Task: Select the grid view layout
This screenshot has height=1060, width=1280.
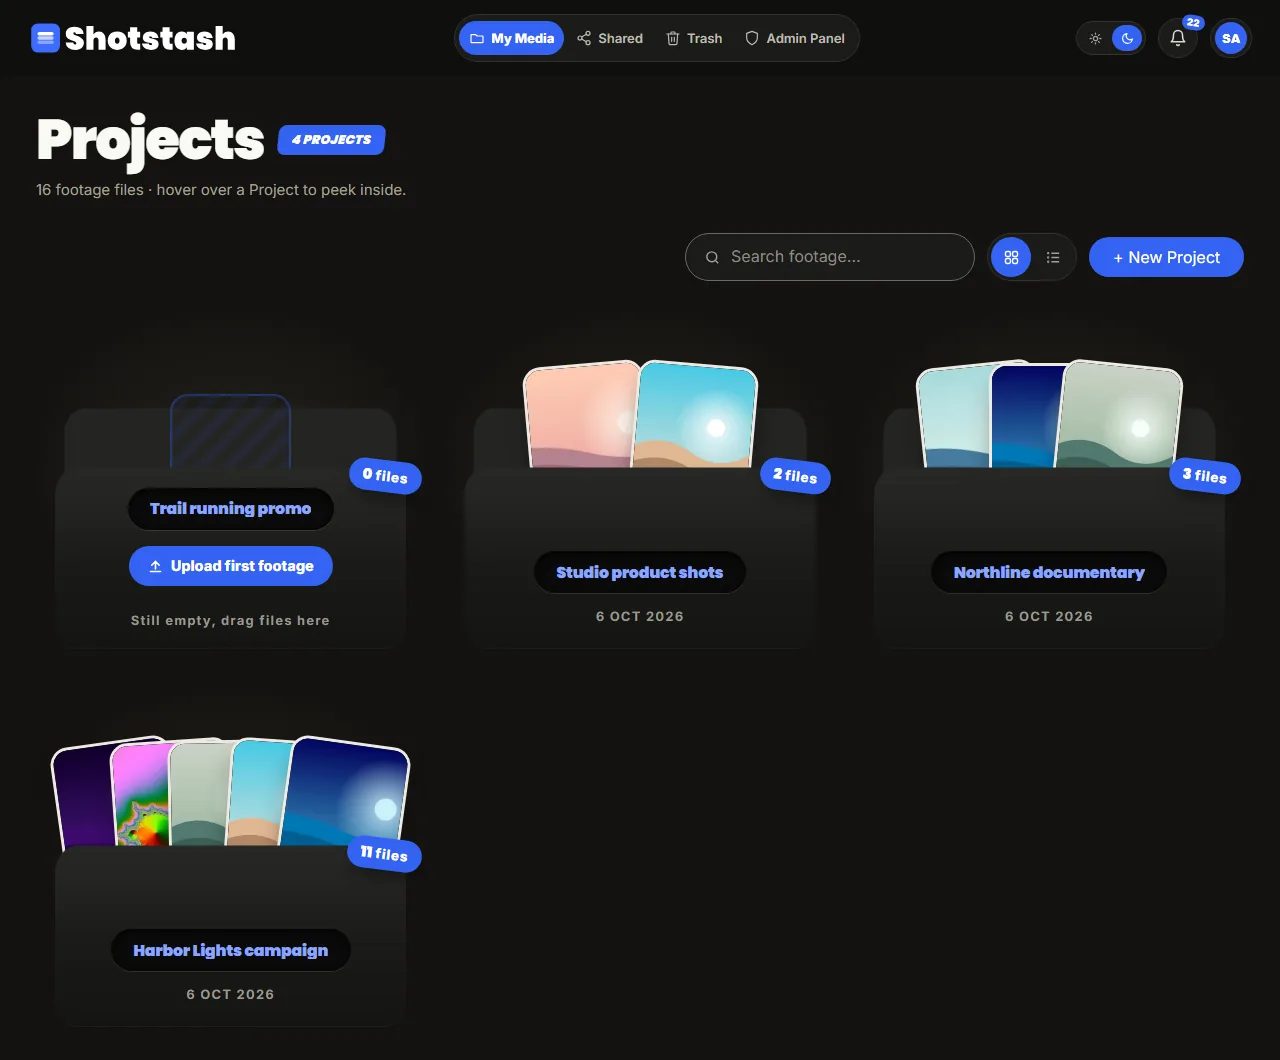Action: tap(1011, 257)
